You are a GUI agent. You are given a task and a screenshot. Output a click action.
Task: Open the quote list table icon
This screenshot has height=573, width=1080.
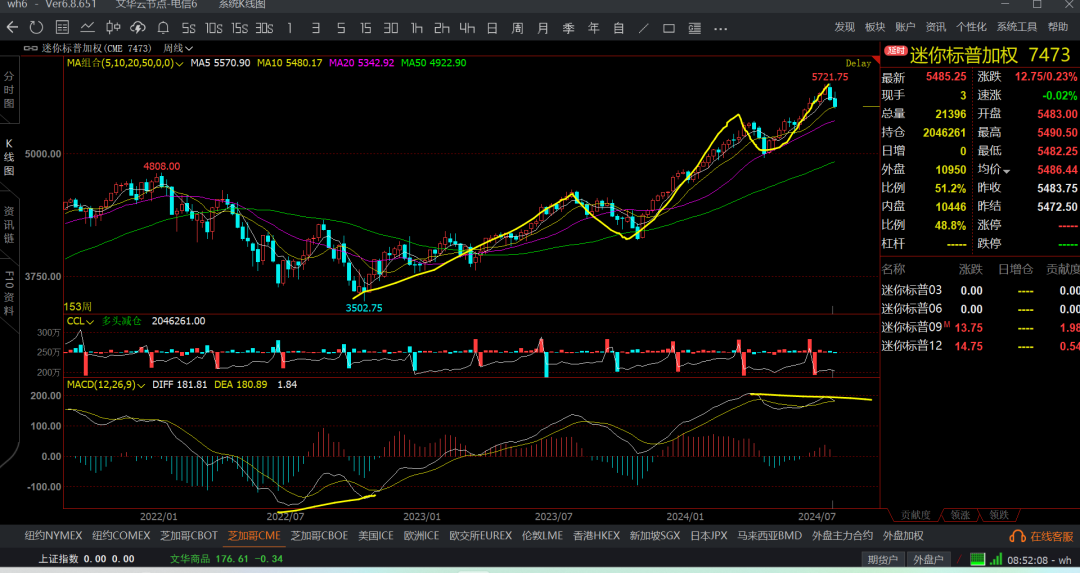pyautogui.click(x=62, y=28)
